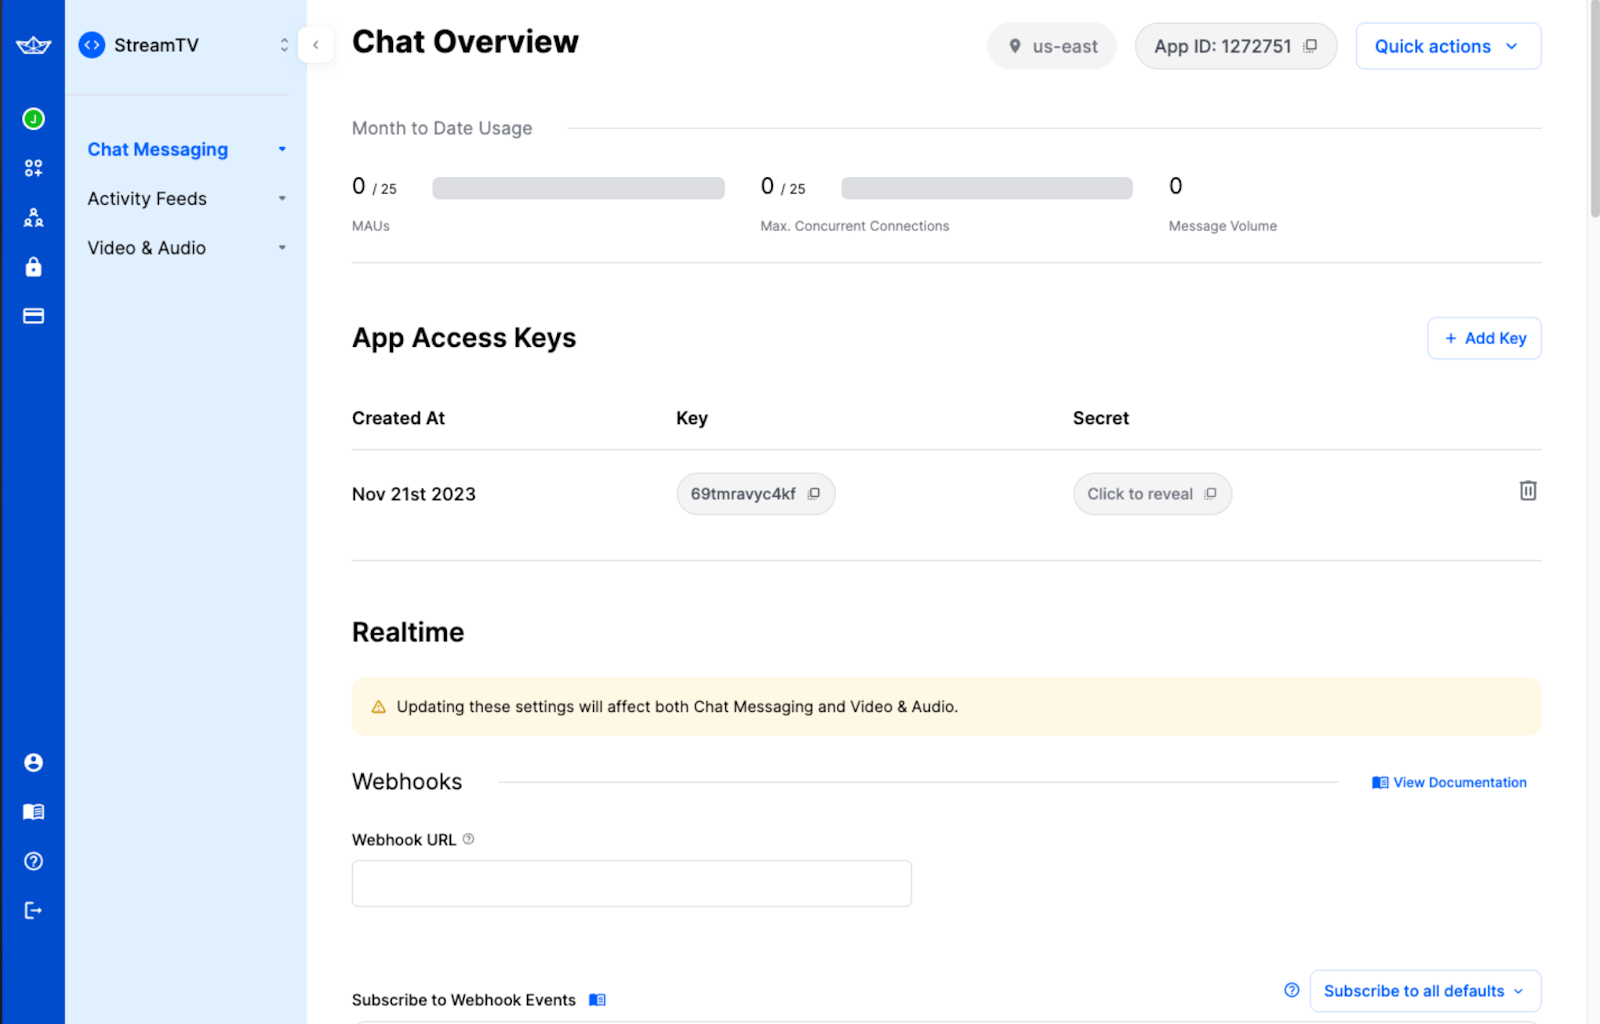Open the security lock icon
The width and height of the screenshot is (1600, 1024).
[x=33, y=266]
